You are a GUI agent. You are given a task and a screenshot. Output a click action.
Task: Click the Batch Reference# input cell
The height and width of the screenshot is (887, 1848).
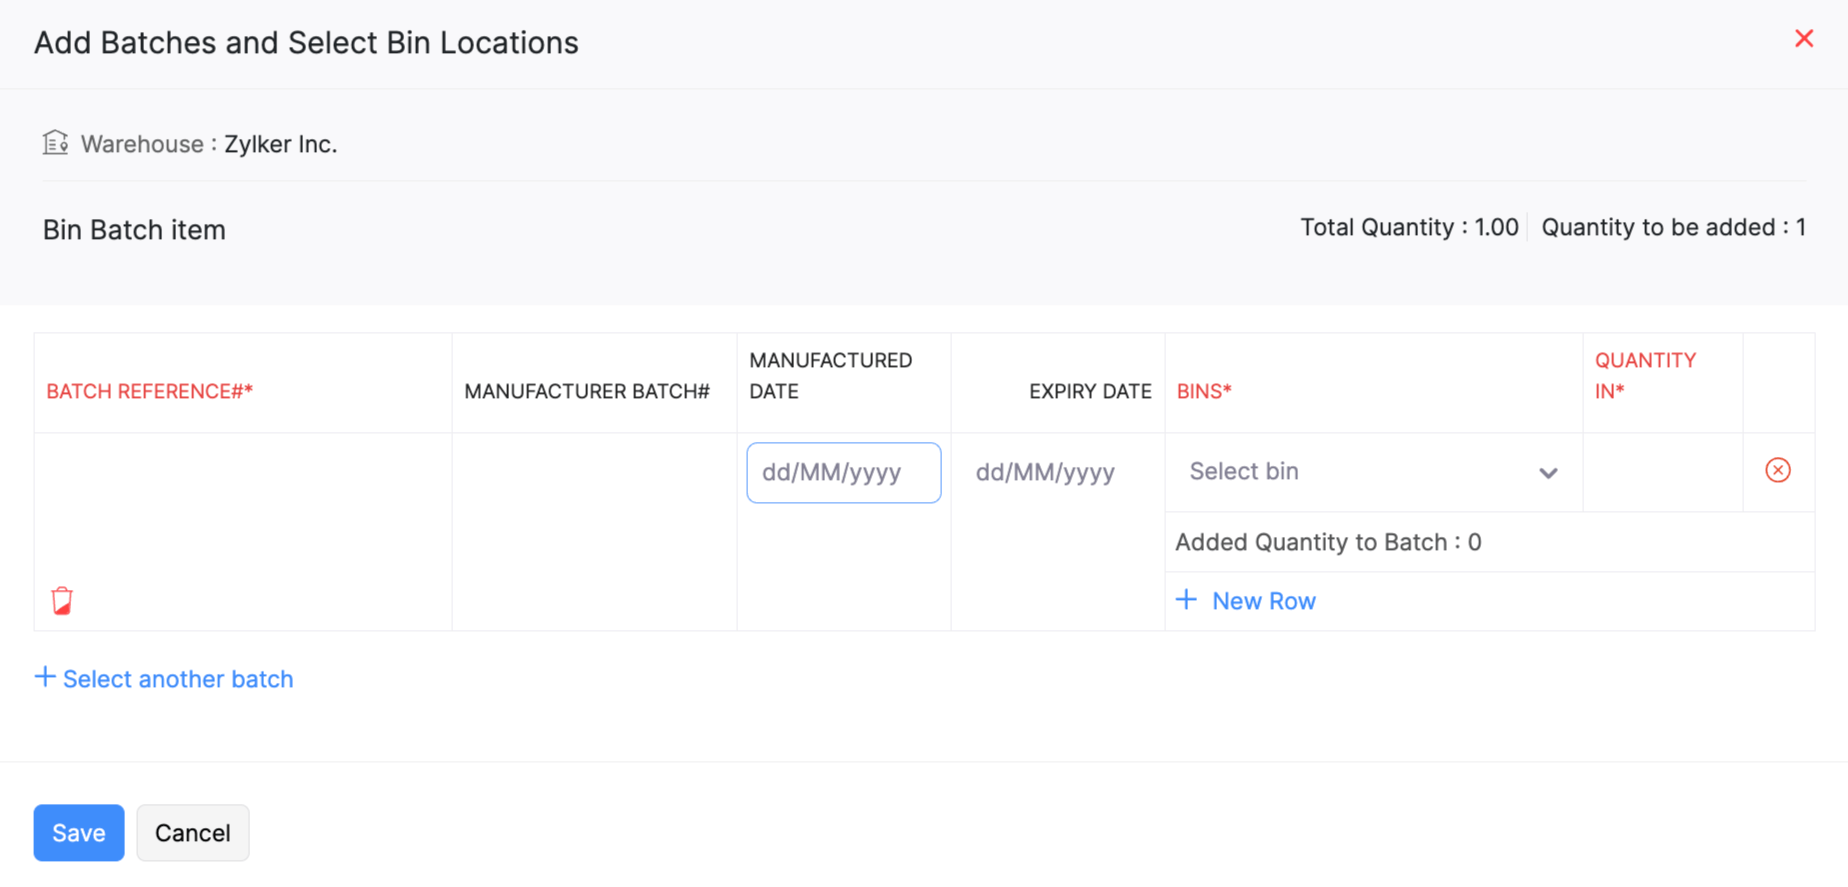tap(242, 472)
